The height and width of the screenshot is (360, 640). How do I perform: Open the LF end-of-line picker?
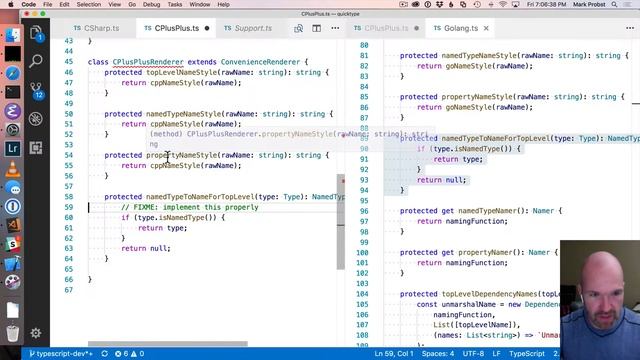[x=496, y=353]
